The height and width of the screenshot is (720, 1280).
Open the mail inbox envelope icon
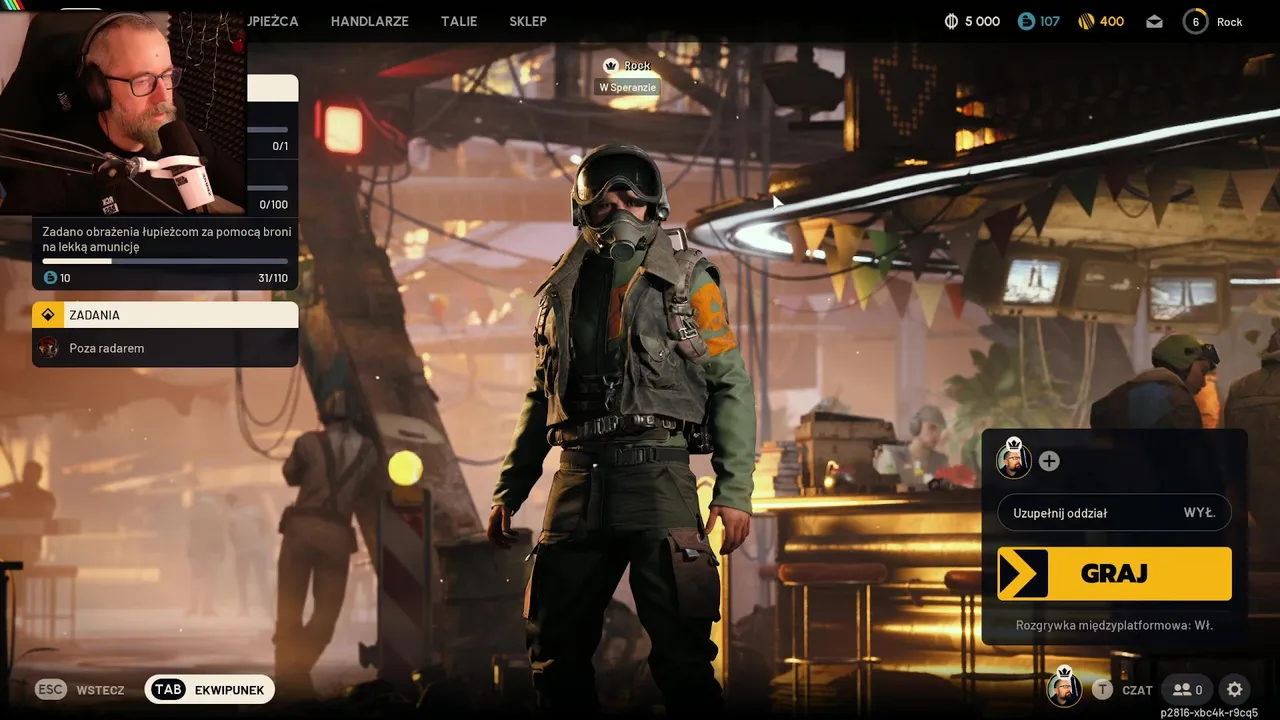click(1155, 21)
